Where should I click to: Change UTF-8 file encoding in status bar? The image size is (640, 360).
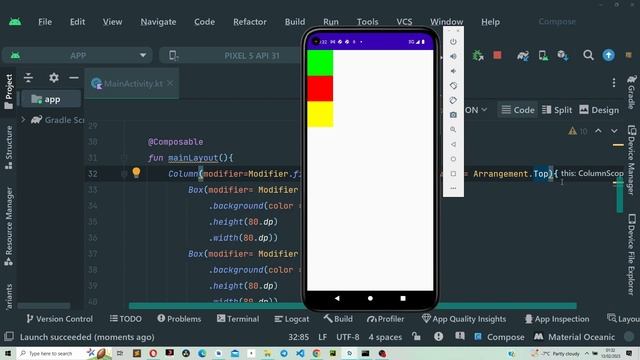[348, 337]
